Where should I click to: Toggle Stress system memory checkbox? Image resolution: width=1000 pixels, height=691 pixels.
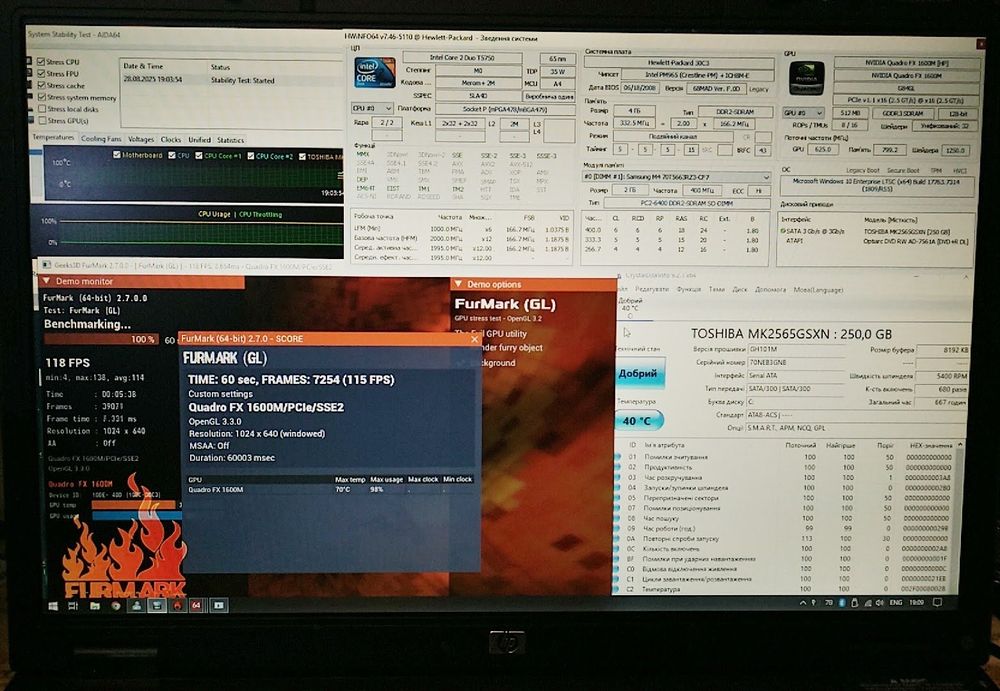click(41, 97)
